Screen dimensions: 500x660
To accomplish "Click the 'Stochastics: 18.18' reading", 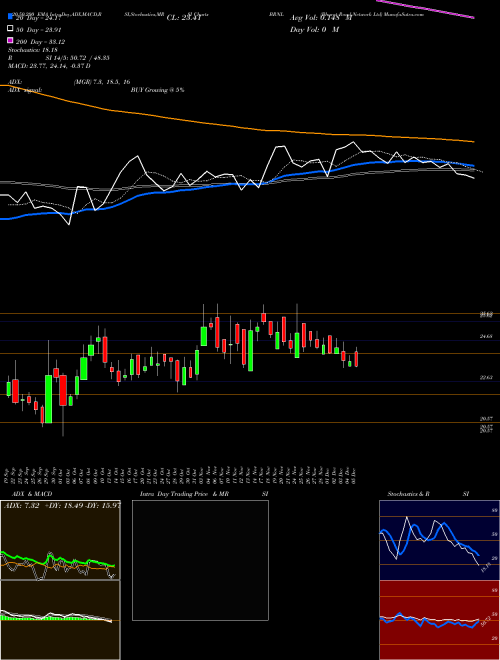I will coord(32,50).
